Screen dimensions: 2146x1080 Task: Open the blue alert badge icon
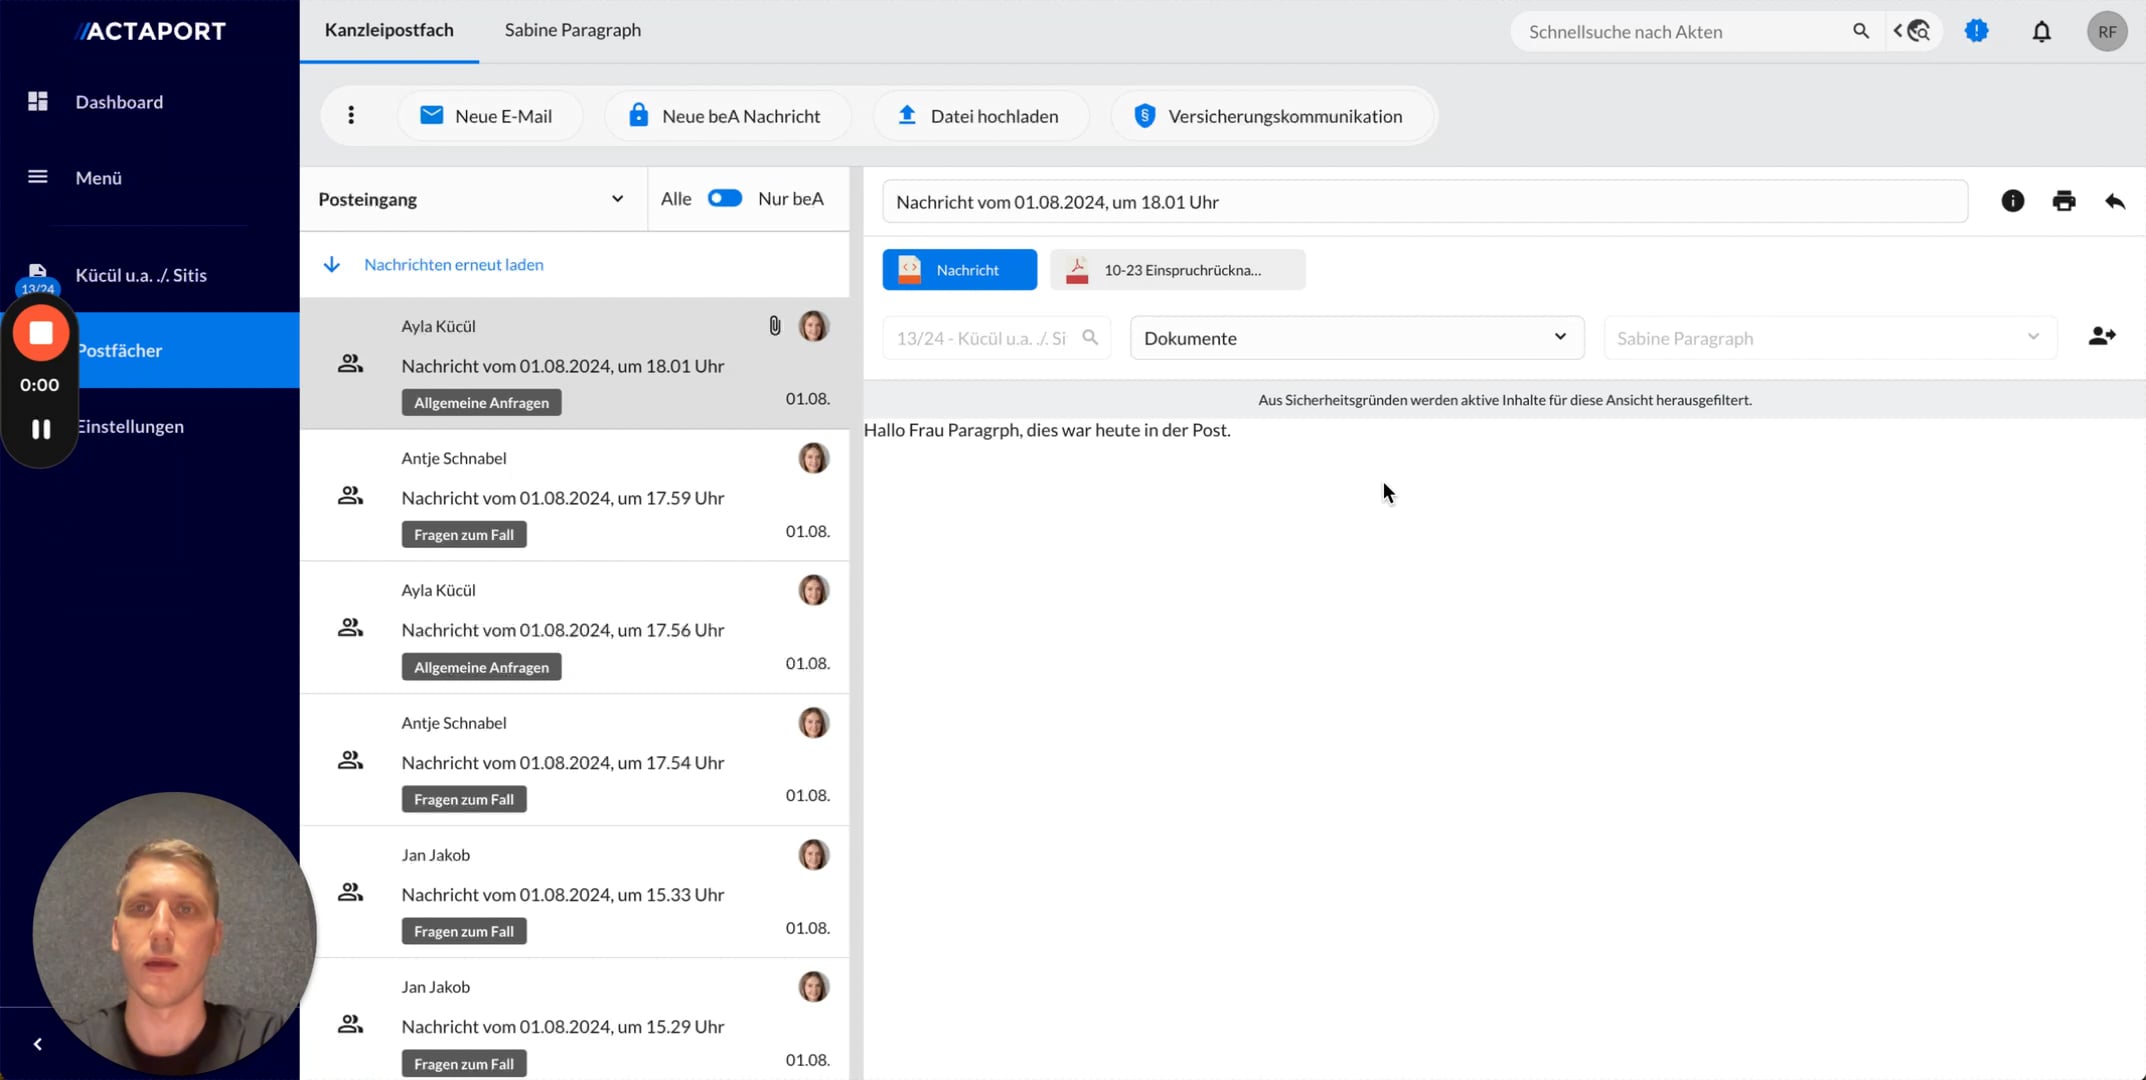[x=1976, y=32]
